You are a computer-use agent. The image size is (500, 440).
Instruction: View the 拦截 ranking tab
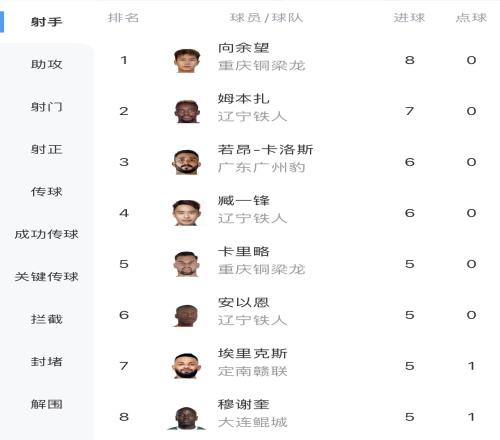(x=47, y=319)
